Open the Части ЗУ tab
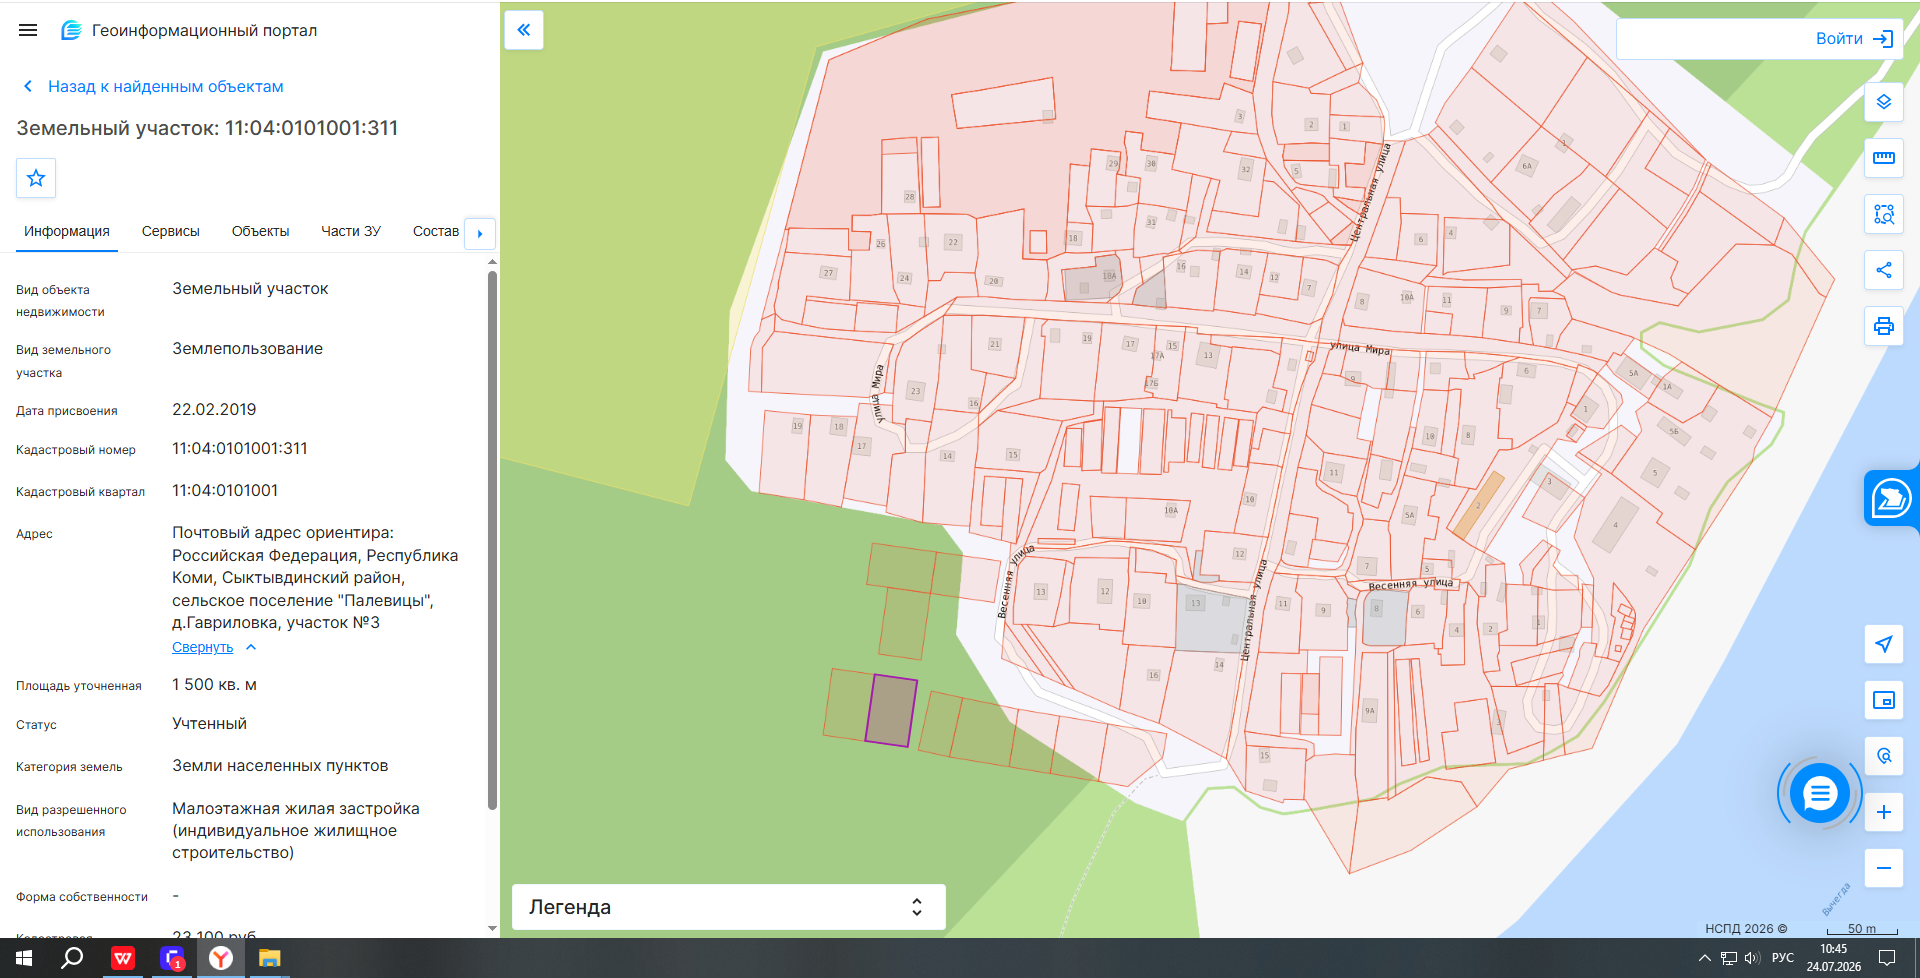1920x978 pixels. click(x=351, y=231)
